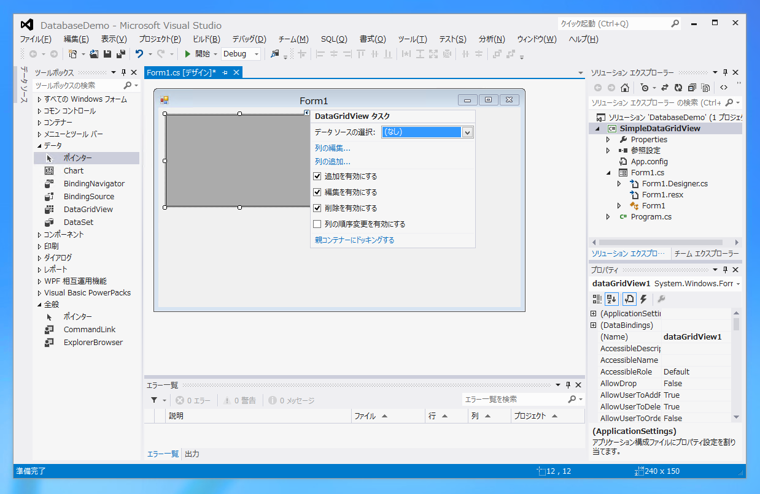This screenshot has height=494, width=760.
Task: Click the 親コンテナーにドッキングする link
Action: pos(354,240)
